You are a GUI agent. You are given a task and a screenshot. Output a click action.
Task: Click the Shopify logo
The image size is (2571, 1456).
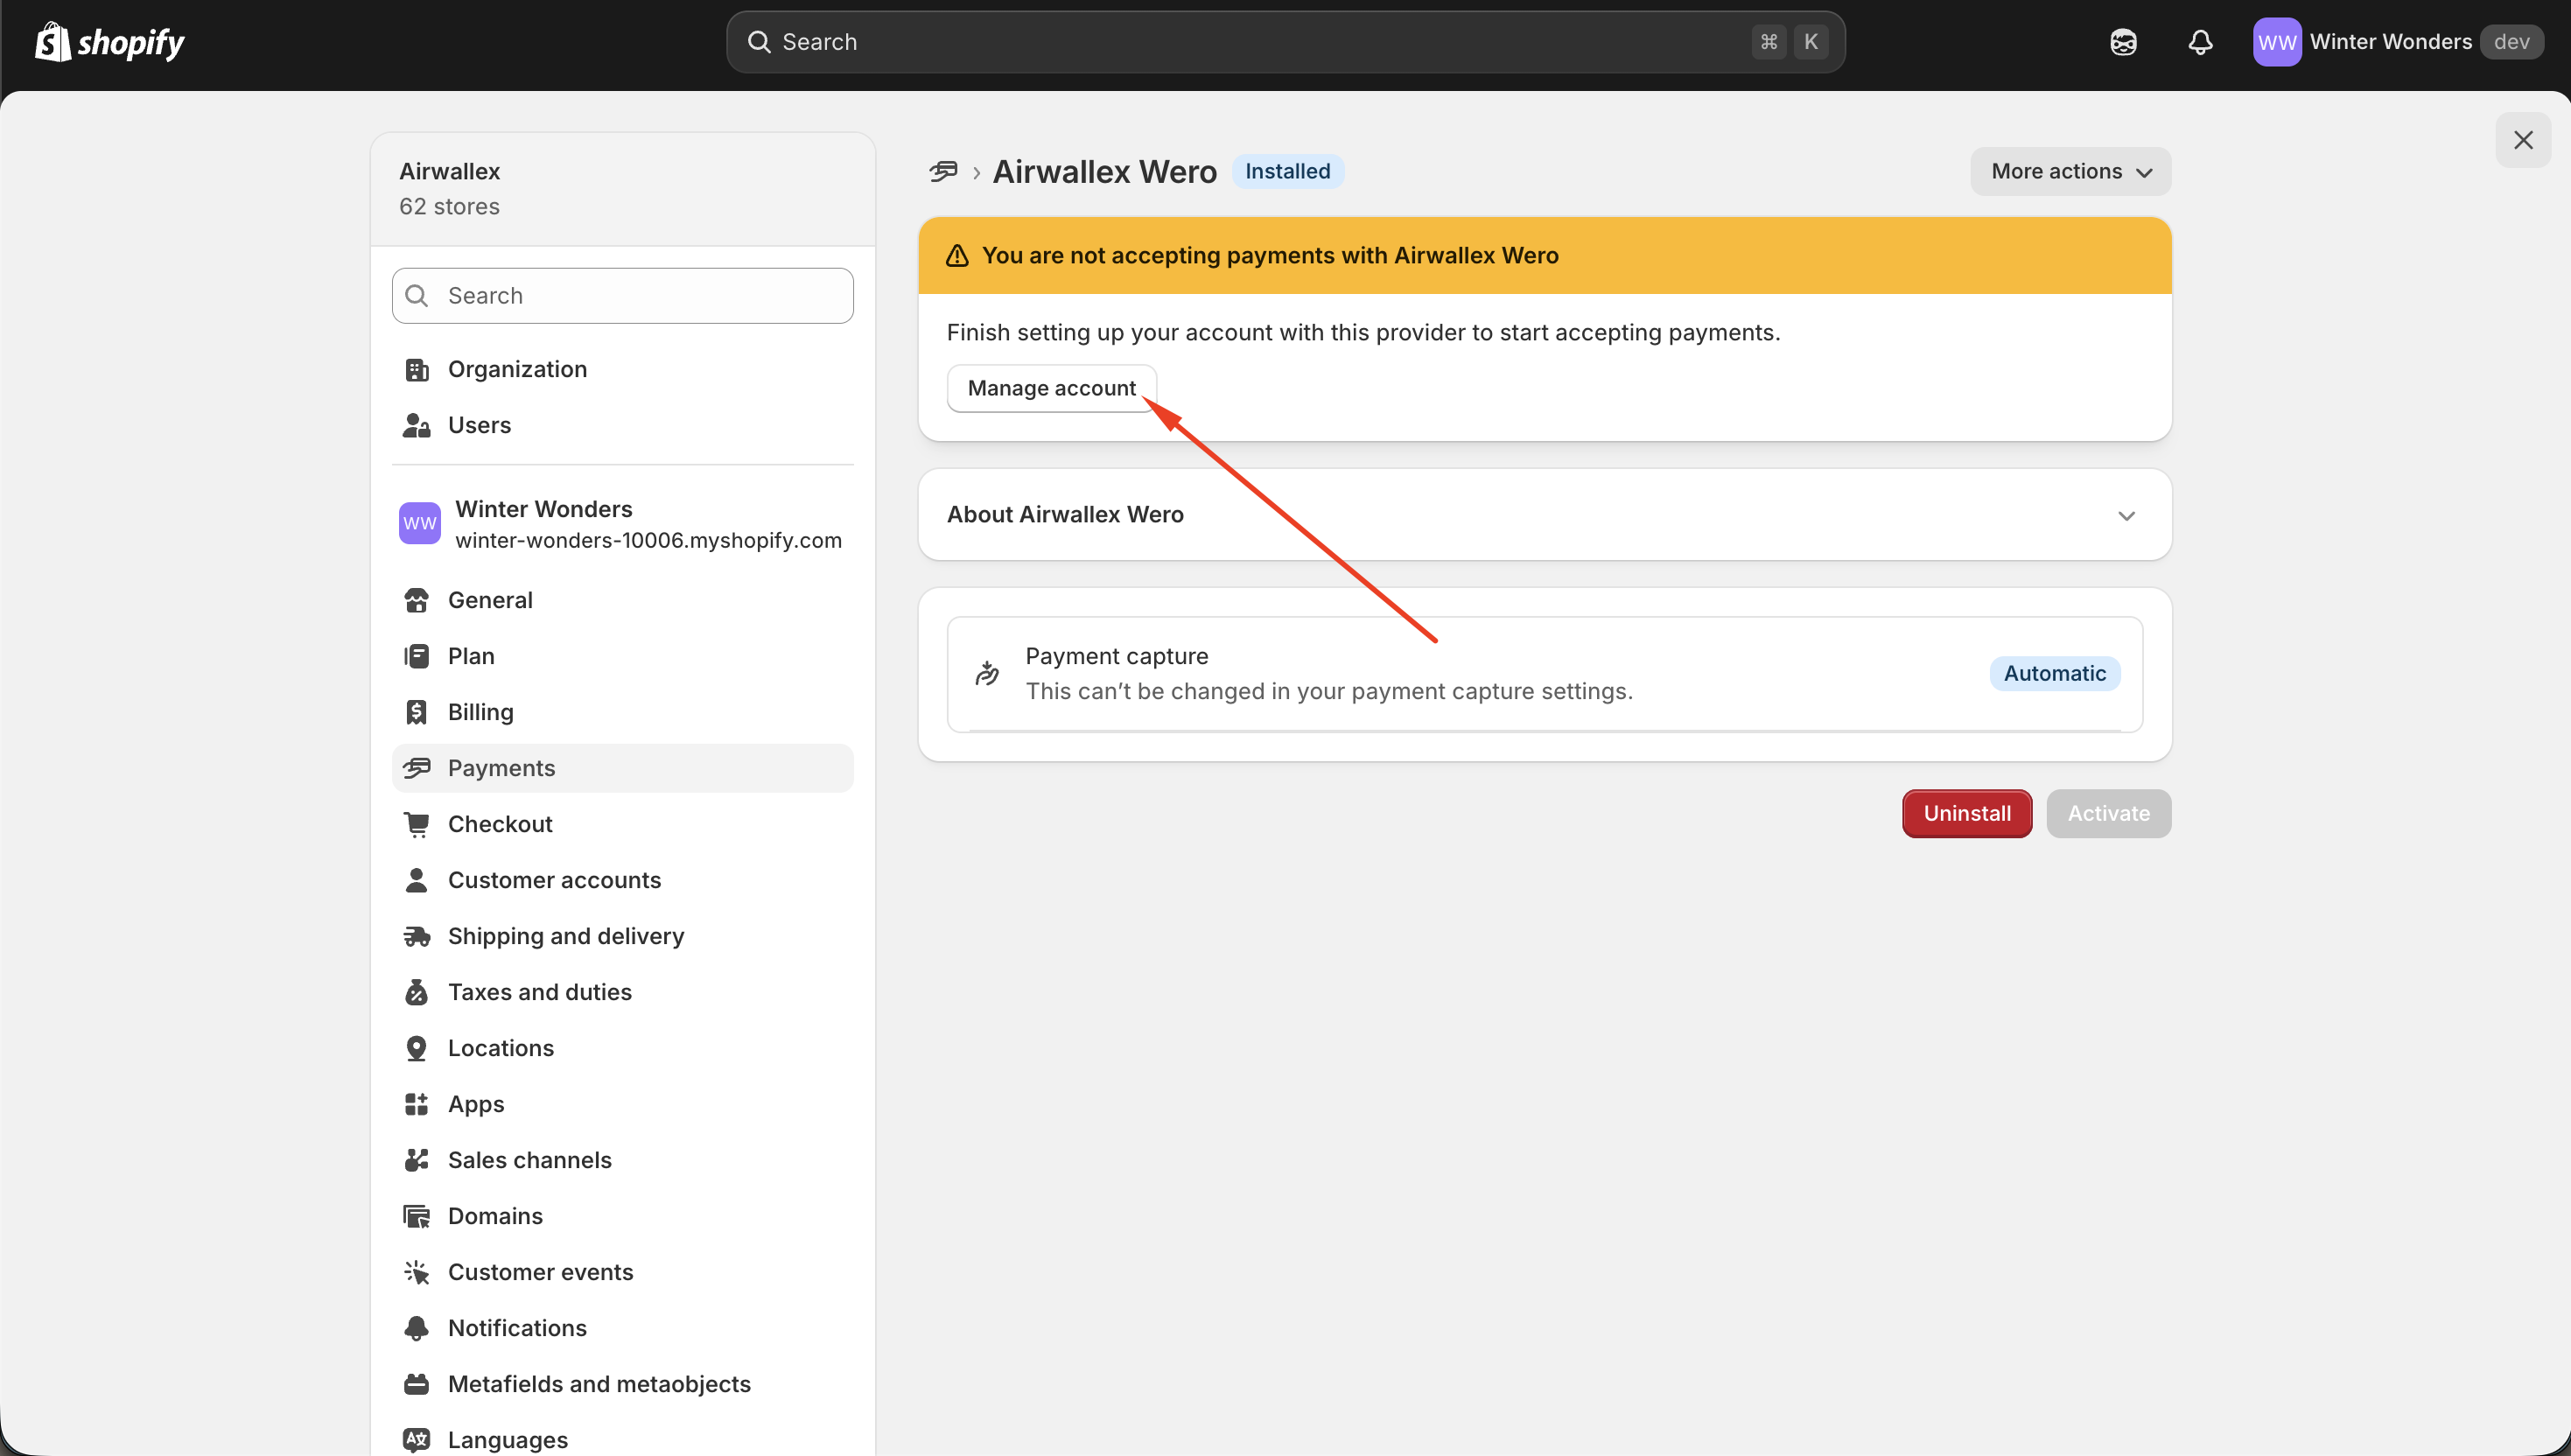click(110, 42)
